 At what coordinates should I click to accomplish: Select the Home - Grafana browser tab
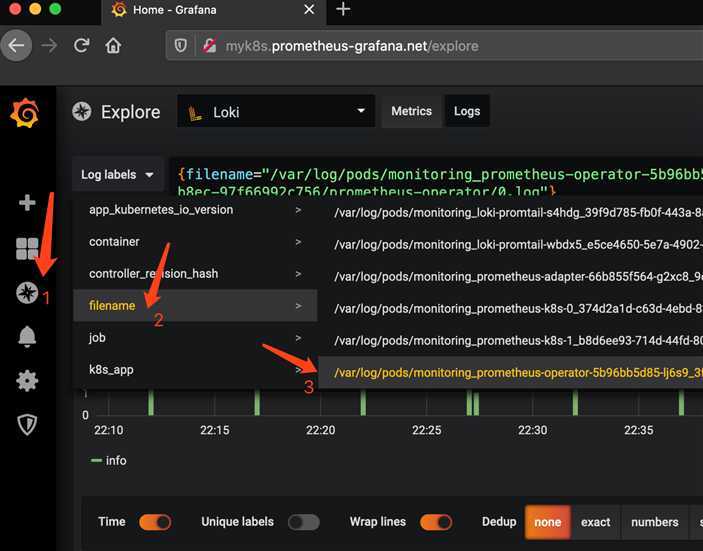(x=213, y=10)
